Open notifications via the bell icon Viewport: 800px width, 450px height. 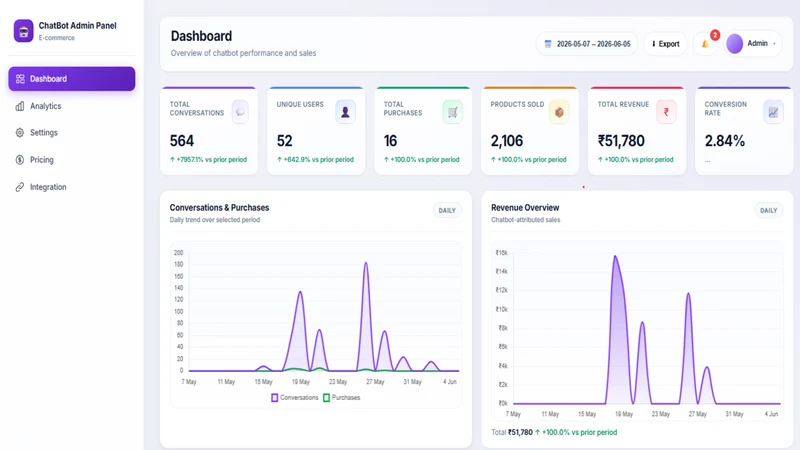coord(705,44)
